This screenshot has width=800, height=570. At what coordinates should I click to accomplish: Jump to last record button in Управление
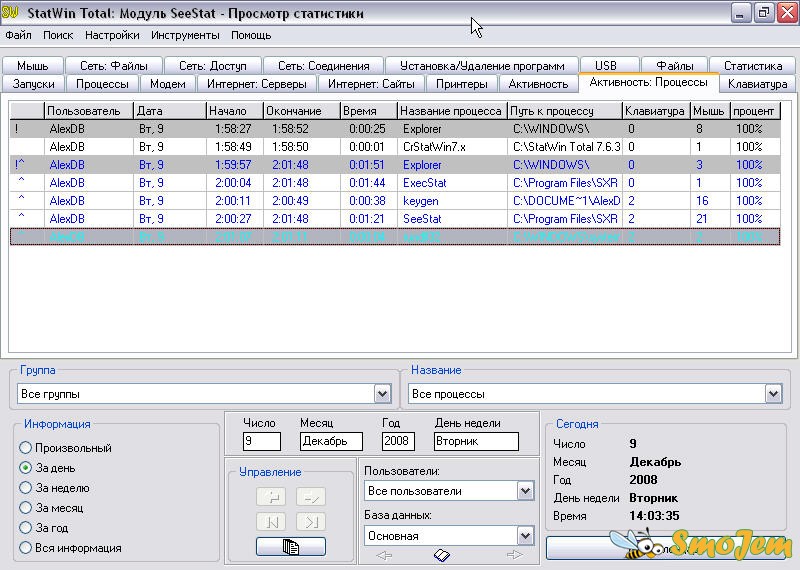pyautogui.click(x=311, y=522)
